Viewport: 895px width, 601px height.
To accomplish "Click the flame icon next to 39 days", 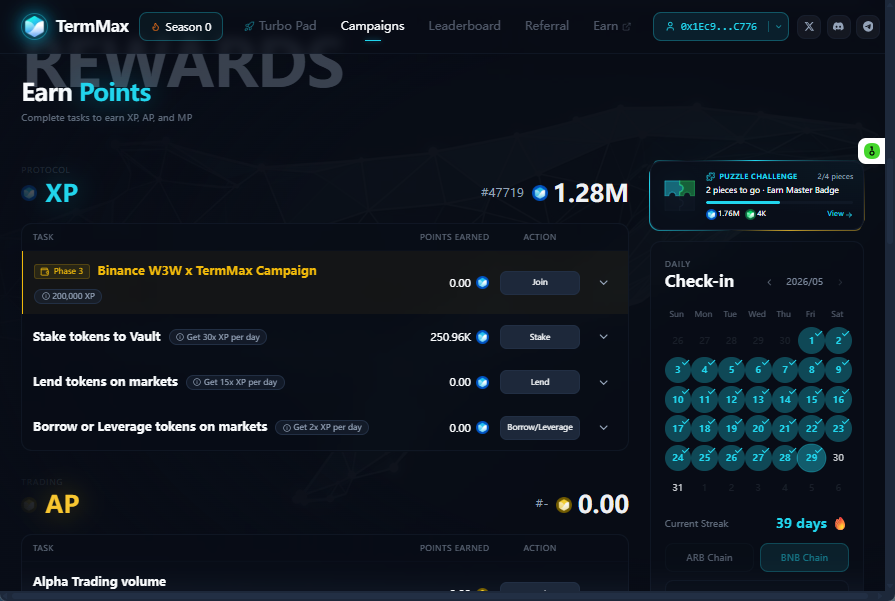I will pos(840,523).
